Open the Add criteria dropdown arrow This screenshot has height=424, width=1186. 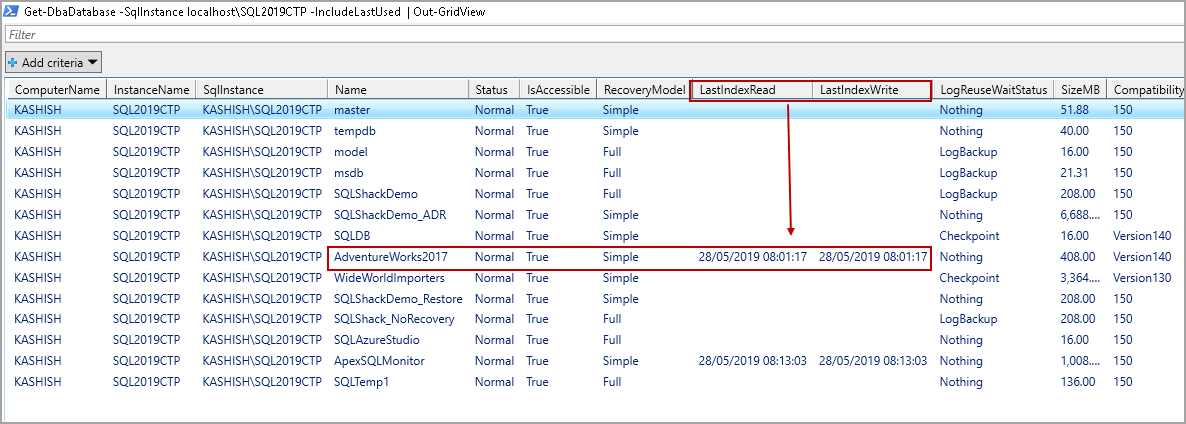pyautogui.click(x=93, y=62)
